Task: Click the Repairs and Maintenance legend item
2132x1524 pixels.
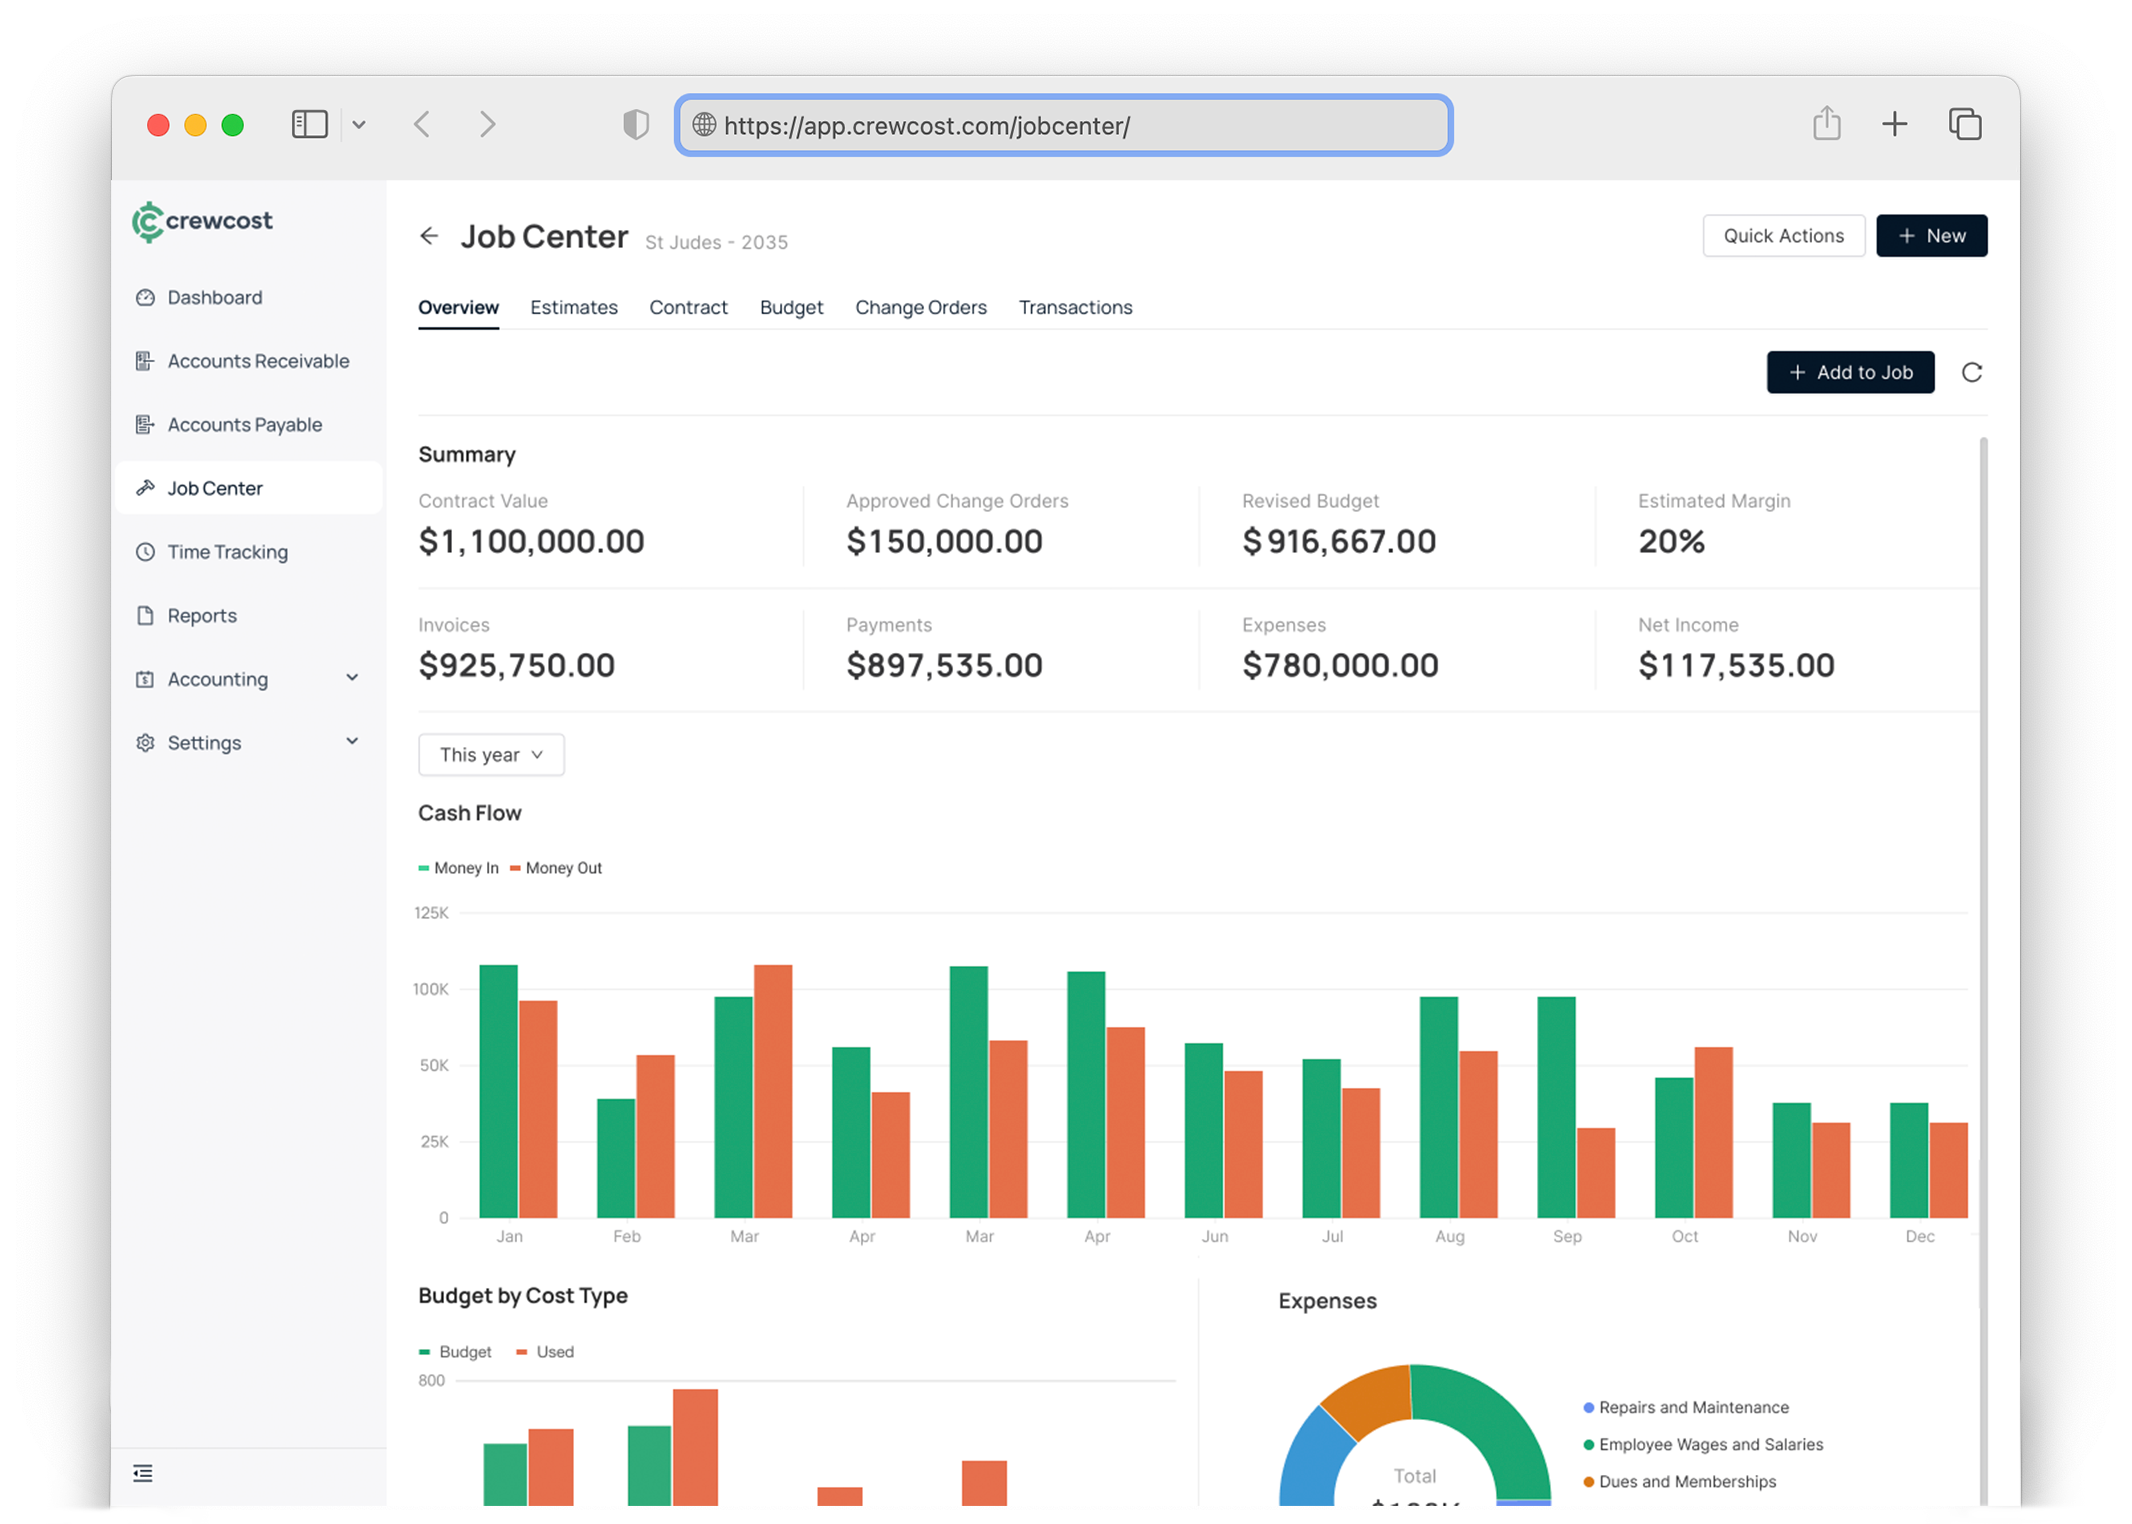Action: [1686, 1408]
